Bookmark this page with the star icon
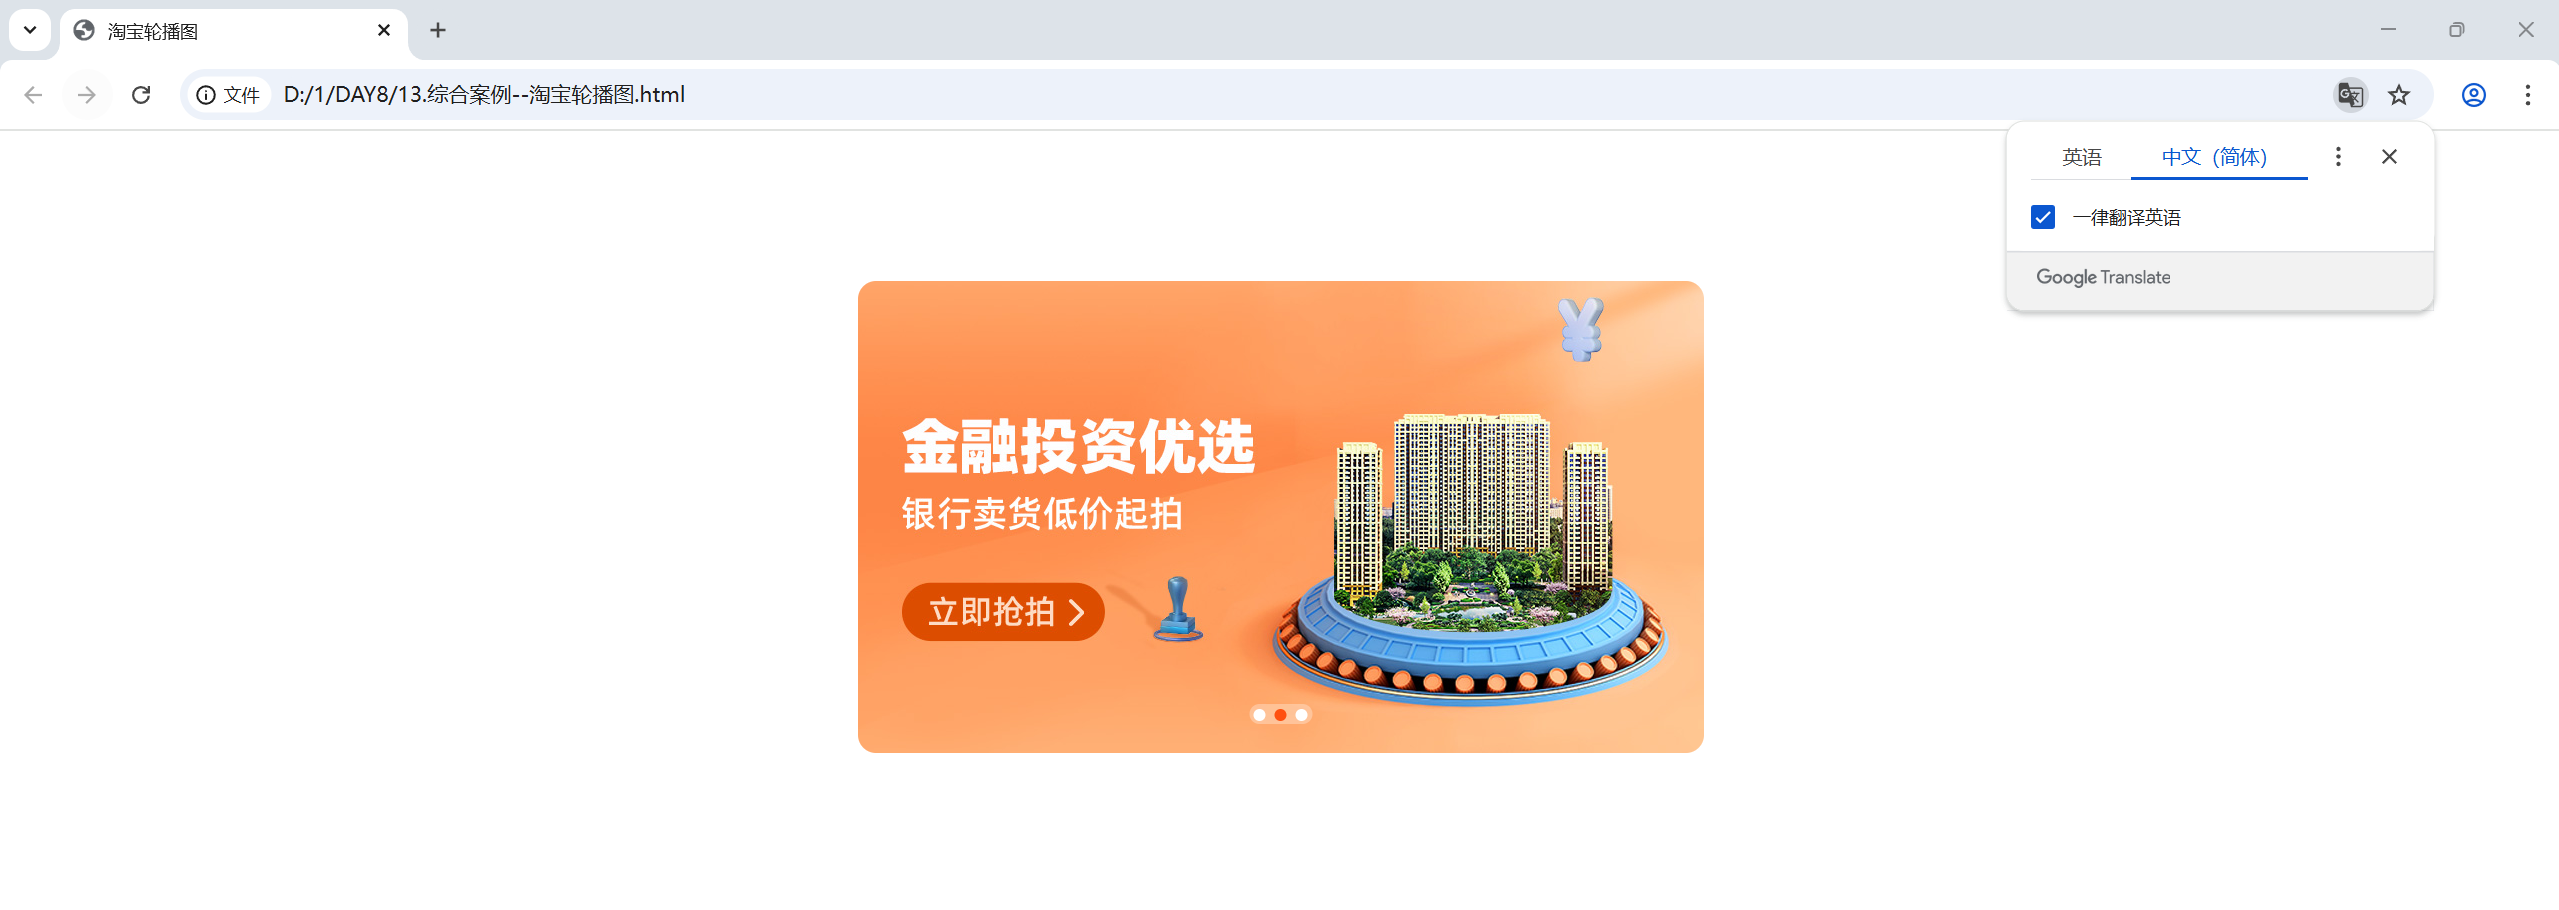This screenshot has width=2559, height=910. [x=2399, y=95]
